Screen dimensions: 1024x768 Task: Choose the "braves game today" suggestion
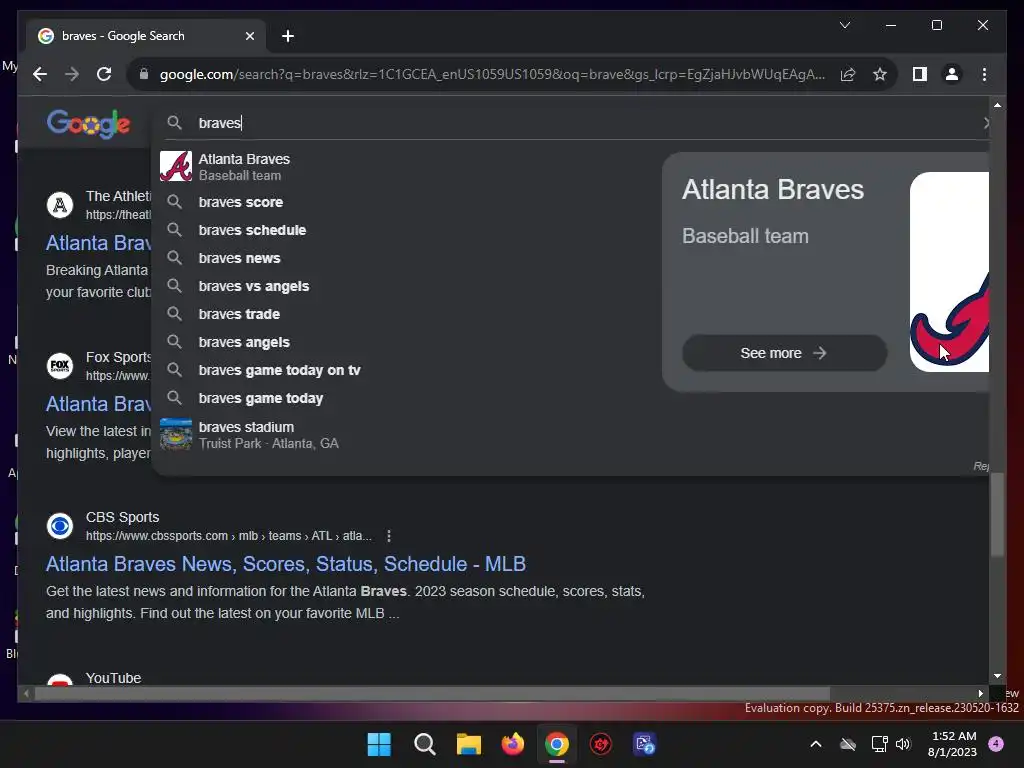pyautogui.click(x=406, y=398)
